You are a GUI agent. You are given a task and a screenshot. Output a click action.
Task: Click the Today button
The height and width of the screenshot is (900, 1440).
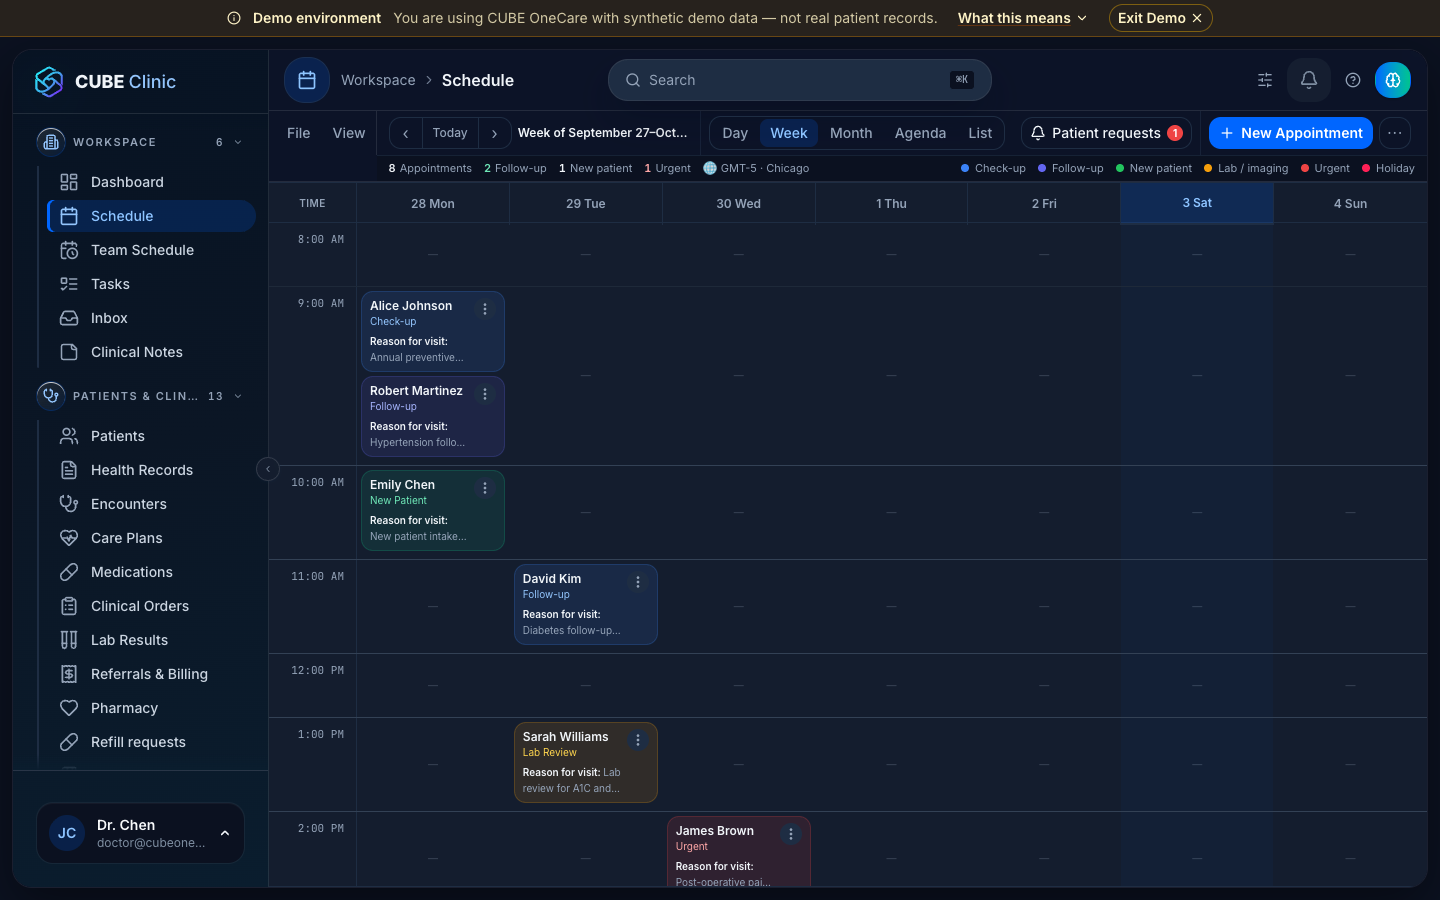(x=450, y=133)
